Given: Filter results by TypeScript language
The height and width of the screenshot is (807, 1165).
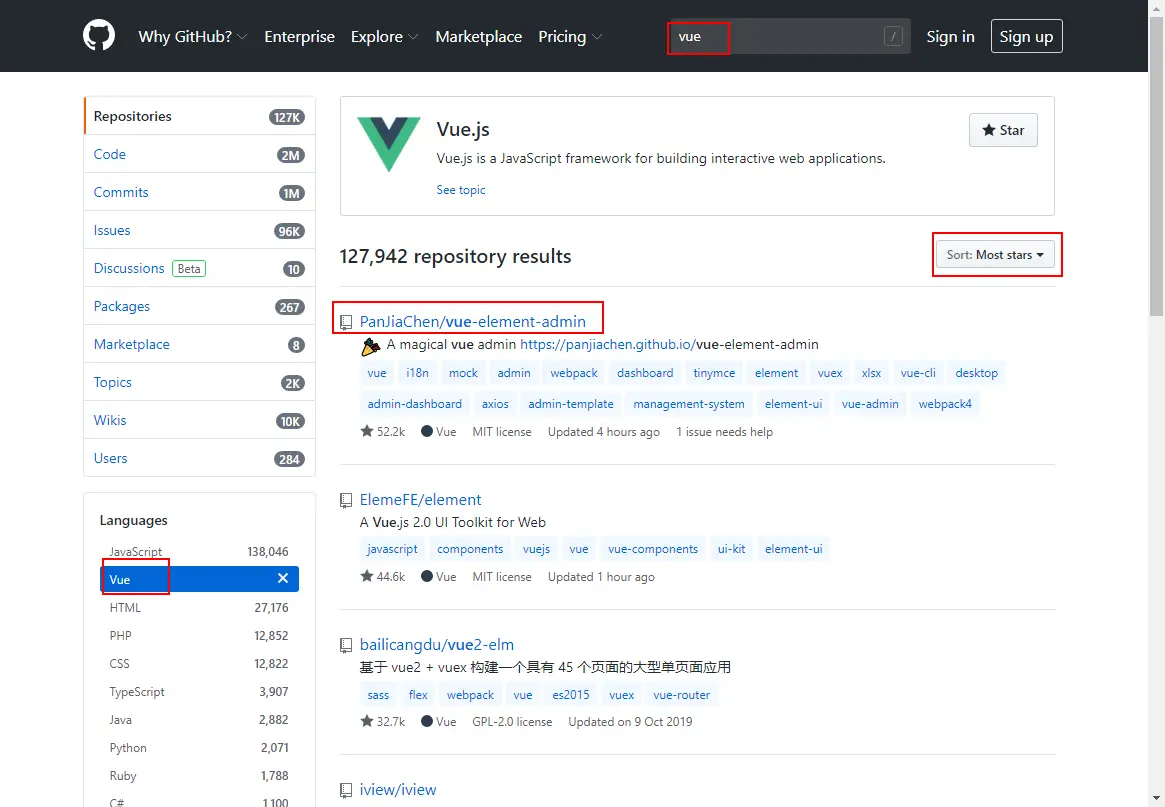Looking at the screenshot, I should [x=198, y=691].
